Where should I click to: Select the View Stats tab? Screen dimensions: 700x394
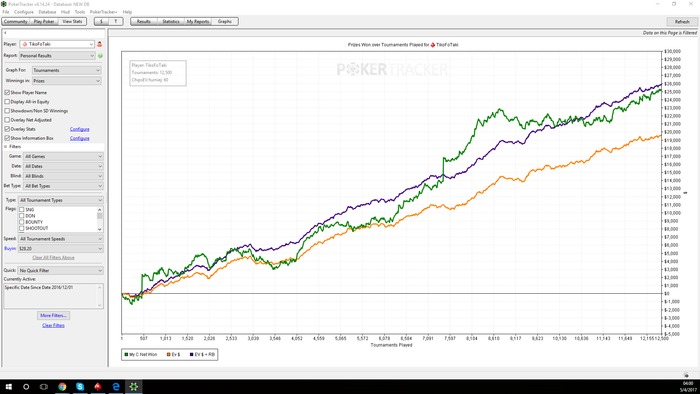tap(72, 21)
